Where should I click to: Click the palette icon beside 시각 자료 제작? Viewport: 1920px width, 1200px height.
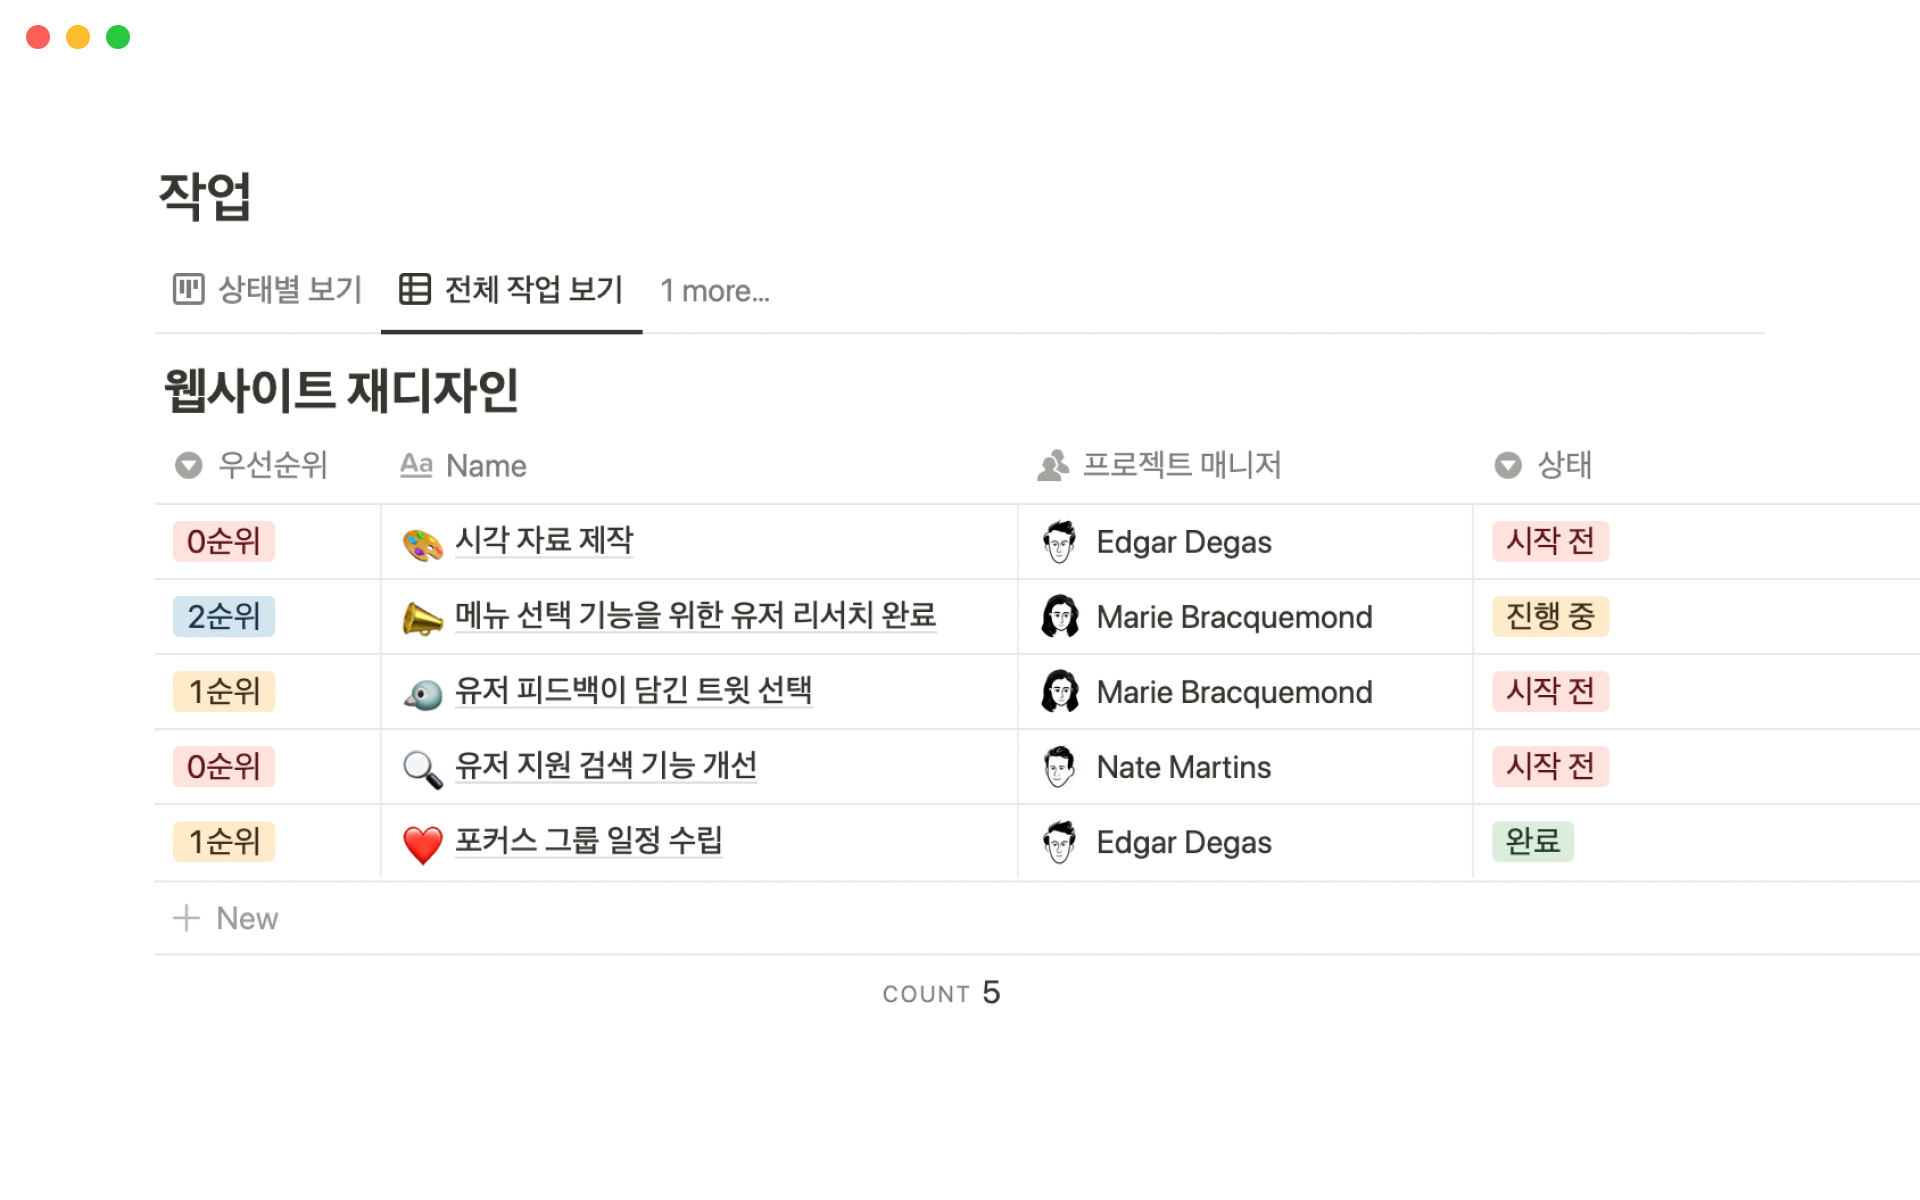tap(422, 544)
